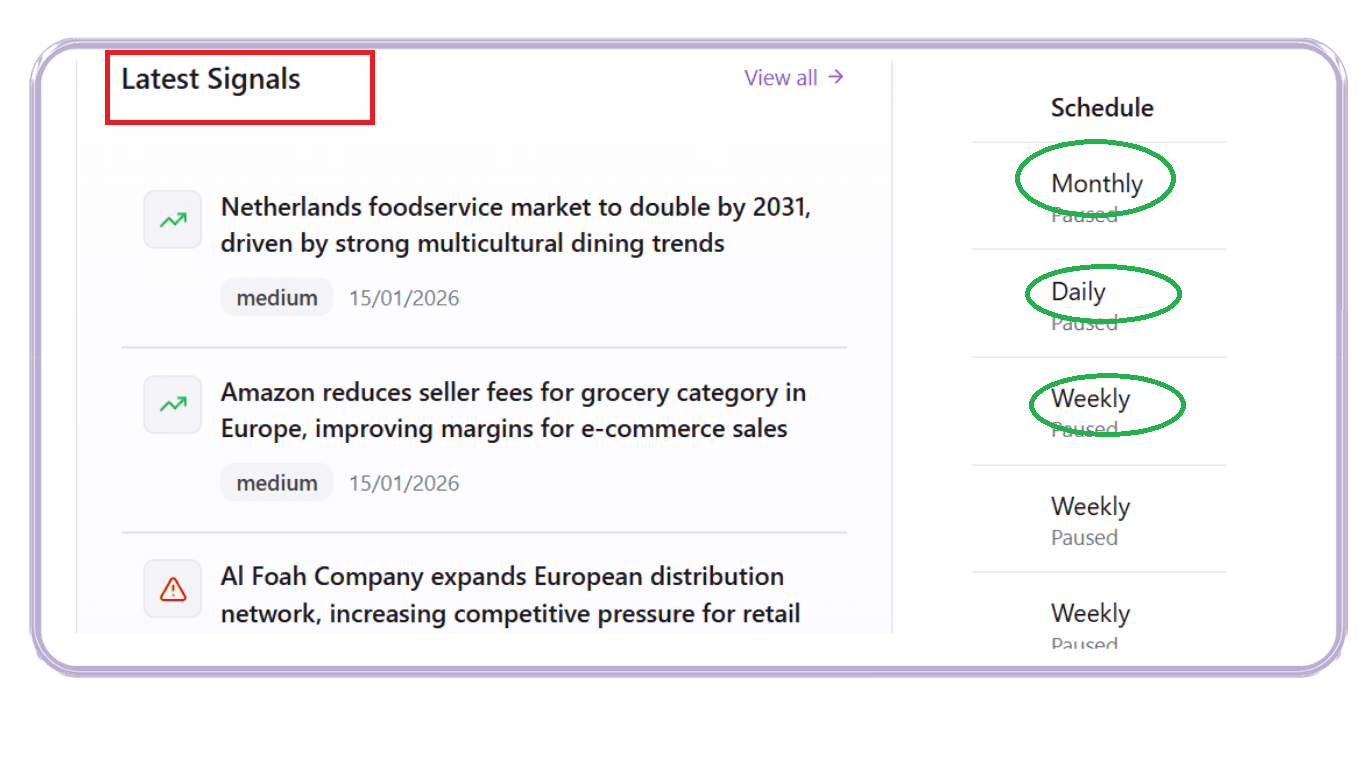Click Paused under the second Weekly entry
Image resolution: width=1366 pixels, height=768 pixels.
(x=1084, y=537)
